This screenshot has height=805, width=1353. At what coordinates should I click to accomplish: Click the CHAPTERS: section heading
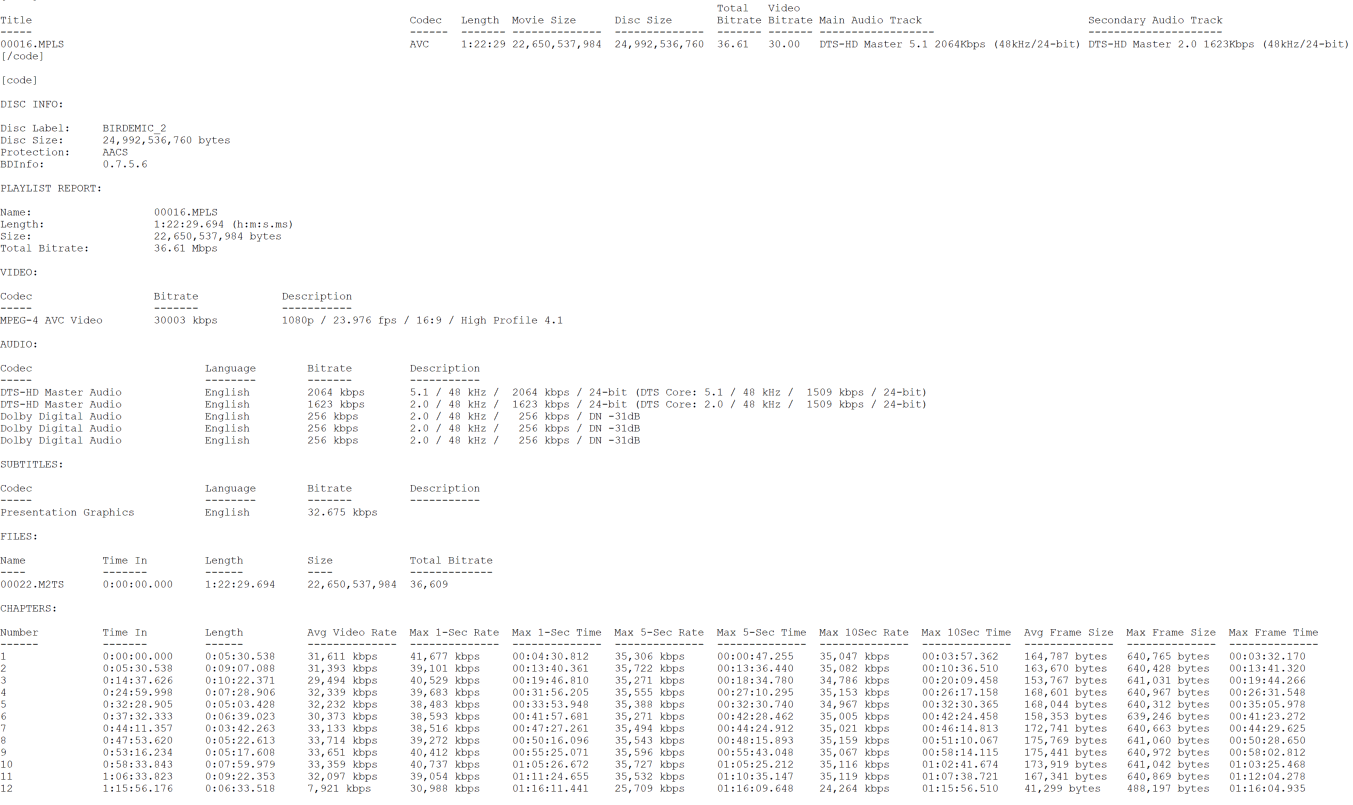(29, 609)
